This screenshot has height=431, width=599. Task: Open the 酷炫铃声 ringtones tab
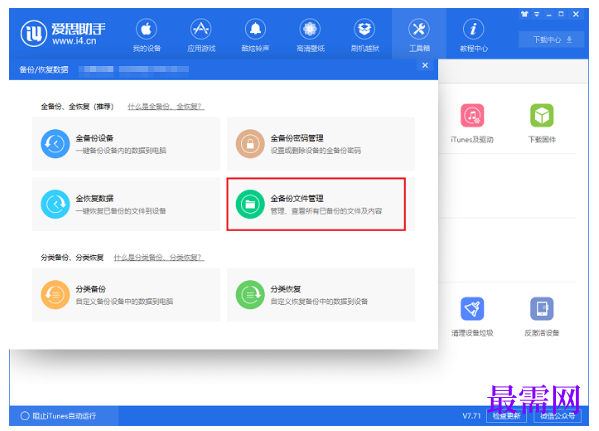[255, 35]
